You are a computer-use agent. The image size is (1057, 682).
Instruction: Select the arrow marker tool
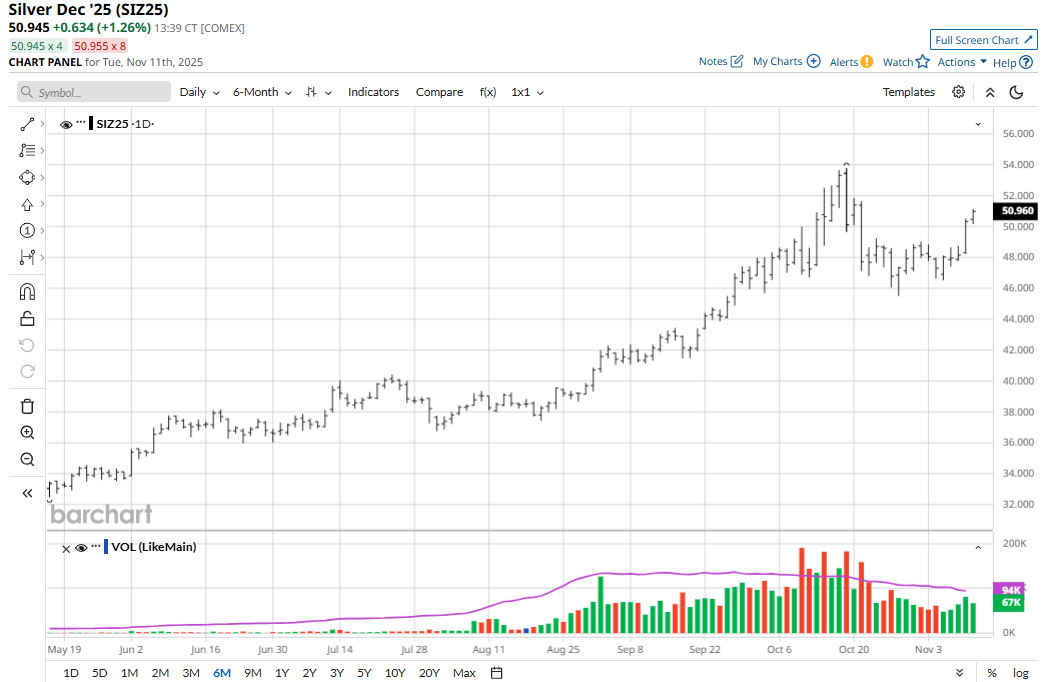click(x=27, y=204)
